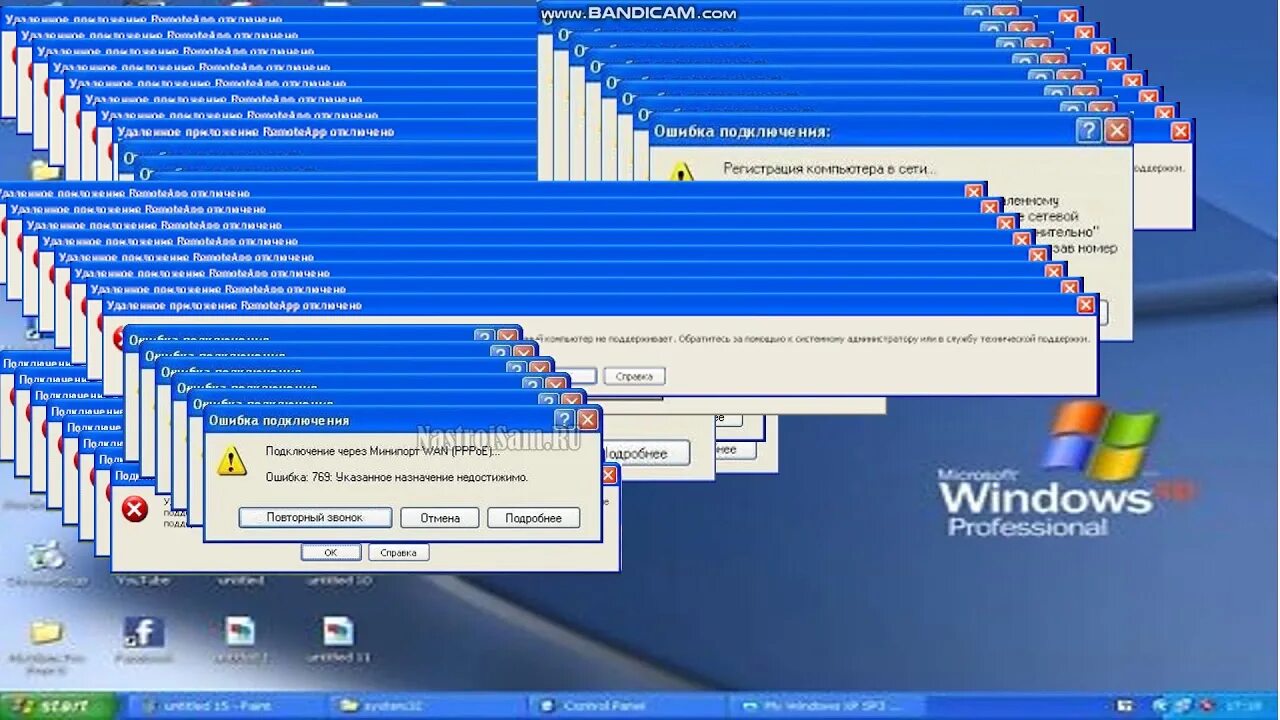Click the Повторный звонок button

[315, 518]
